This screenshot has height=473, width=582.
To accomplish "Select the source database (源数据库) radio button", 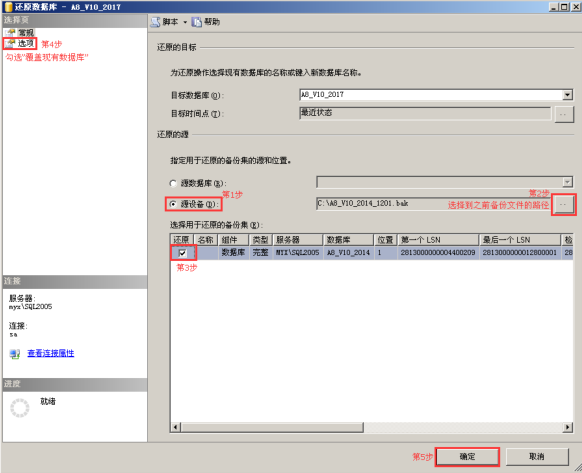I will (x=173, y=183).
